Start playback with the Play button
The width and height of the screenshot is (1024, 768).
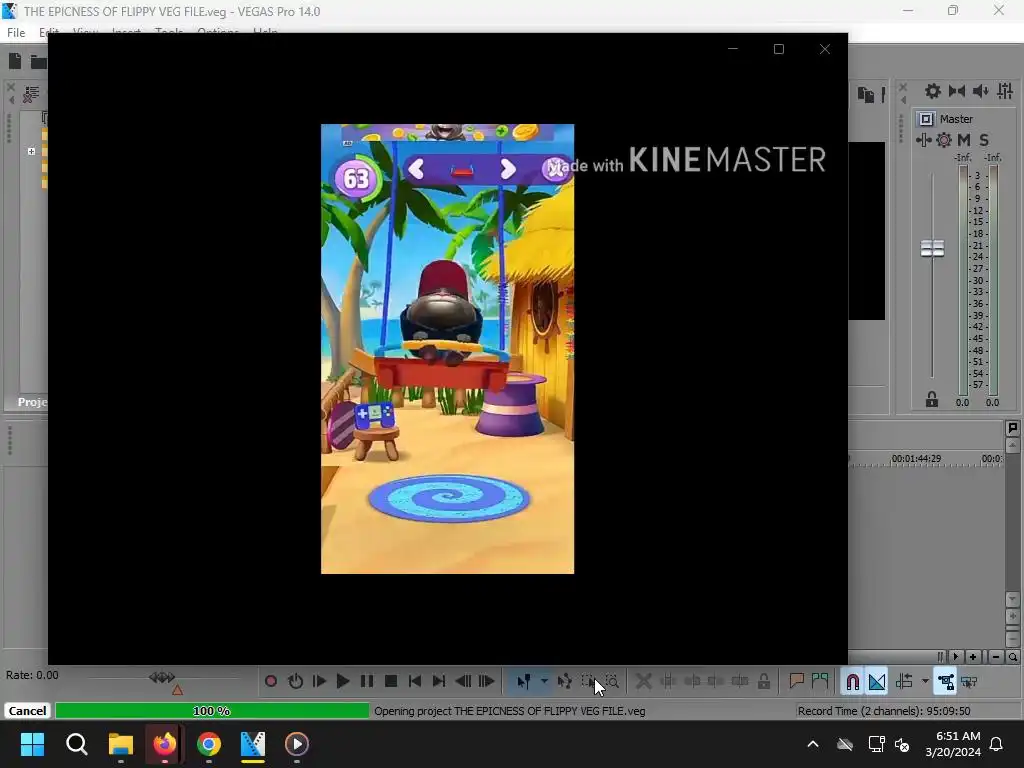pos(342,681)
